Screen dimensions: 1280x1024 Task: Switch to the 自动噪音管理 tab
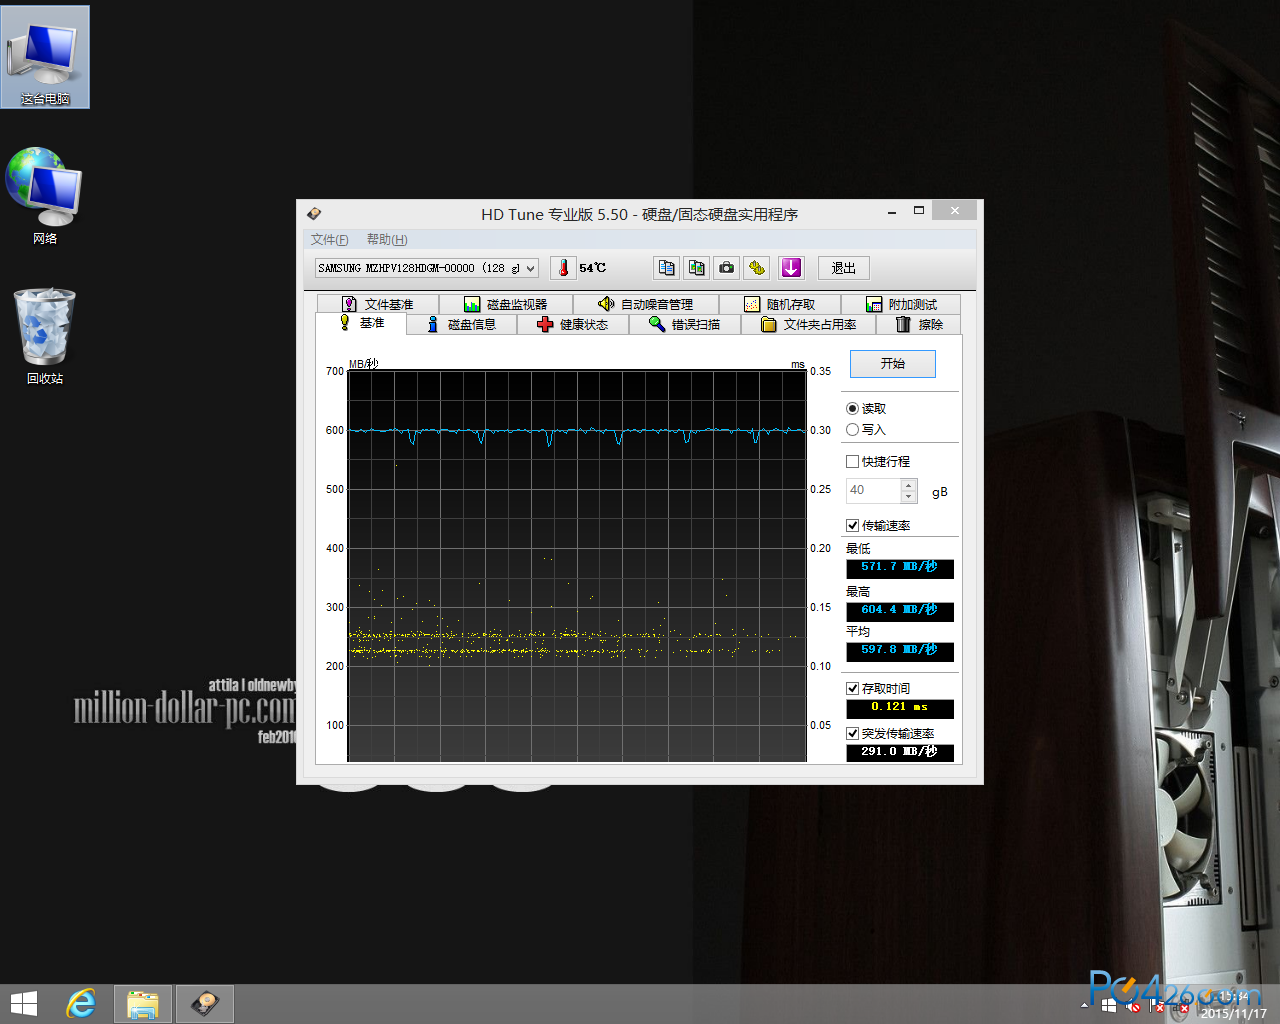[645, 304]
